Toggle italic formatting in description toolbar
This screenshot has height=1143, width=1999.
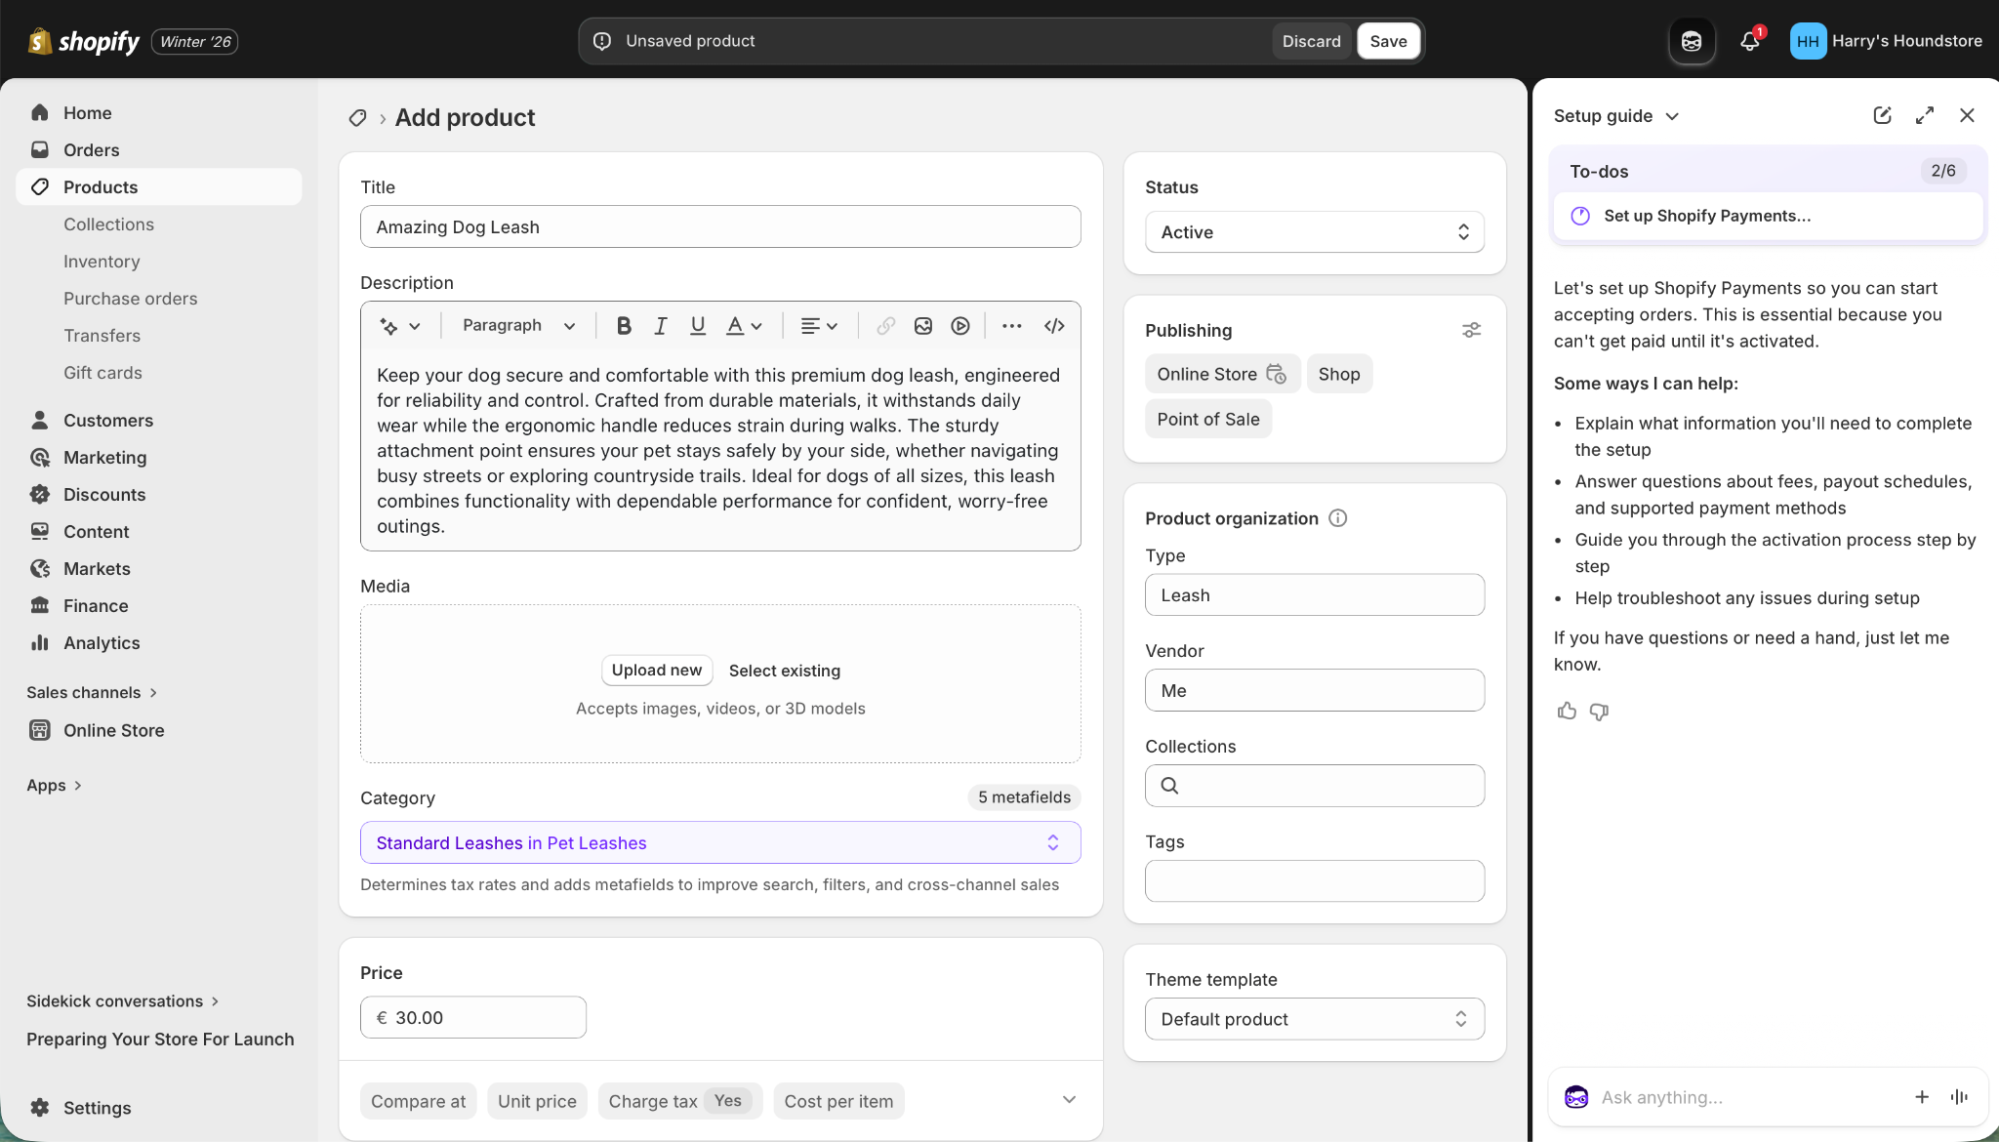(x=660, y=326)
